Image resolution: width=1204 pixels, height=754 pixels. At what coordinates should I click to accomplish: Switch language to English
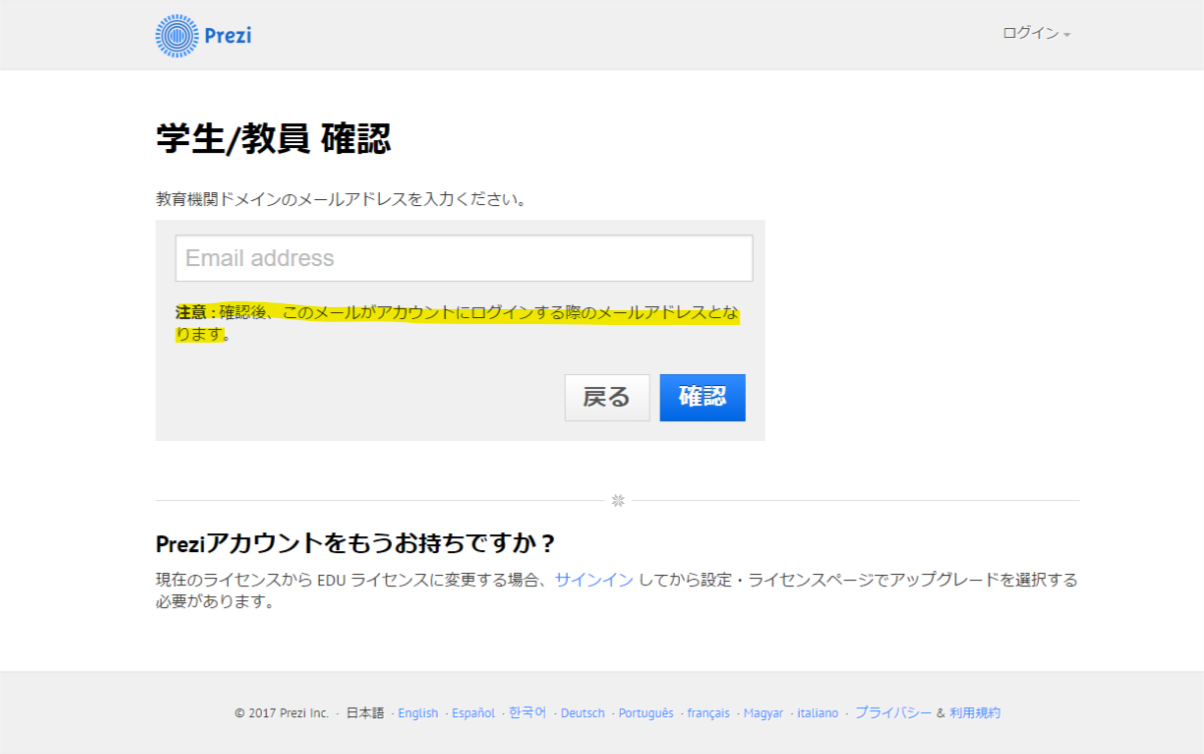[418, 713]
